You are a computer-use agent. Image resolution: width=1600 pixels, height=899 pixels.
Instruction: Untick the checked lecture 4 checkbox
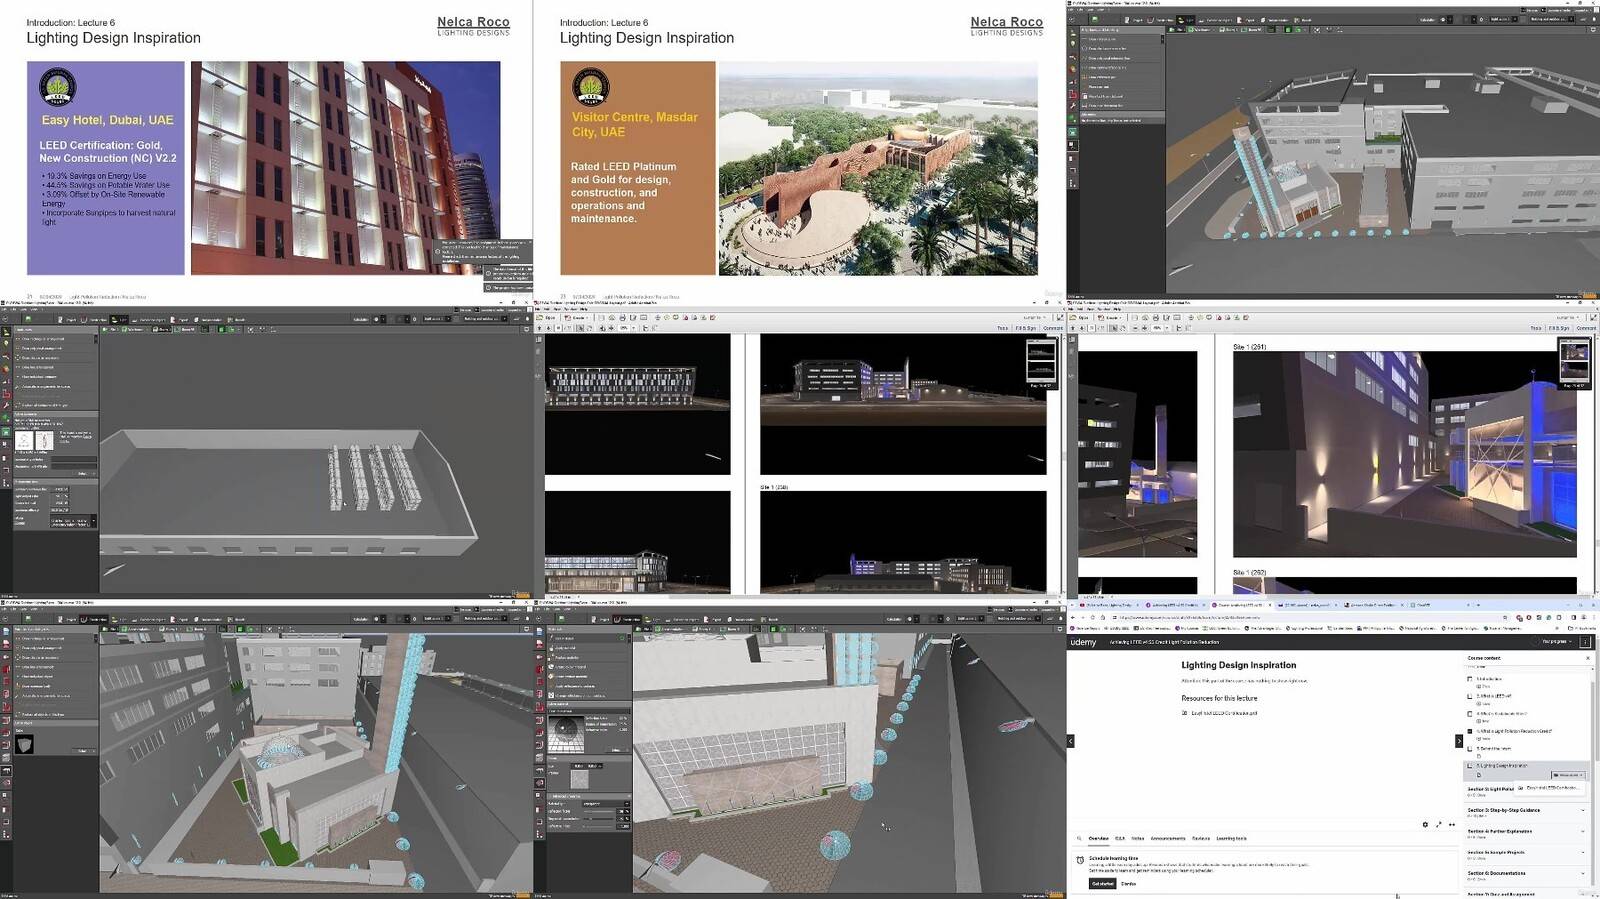tap(1470, 731)
